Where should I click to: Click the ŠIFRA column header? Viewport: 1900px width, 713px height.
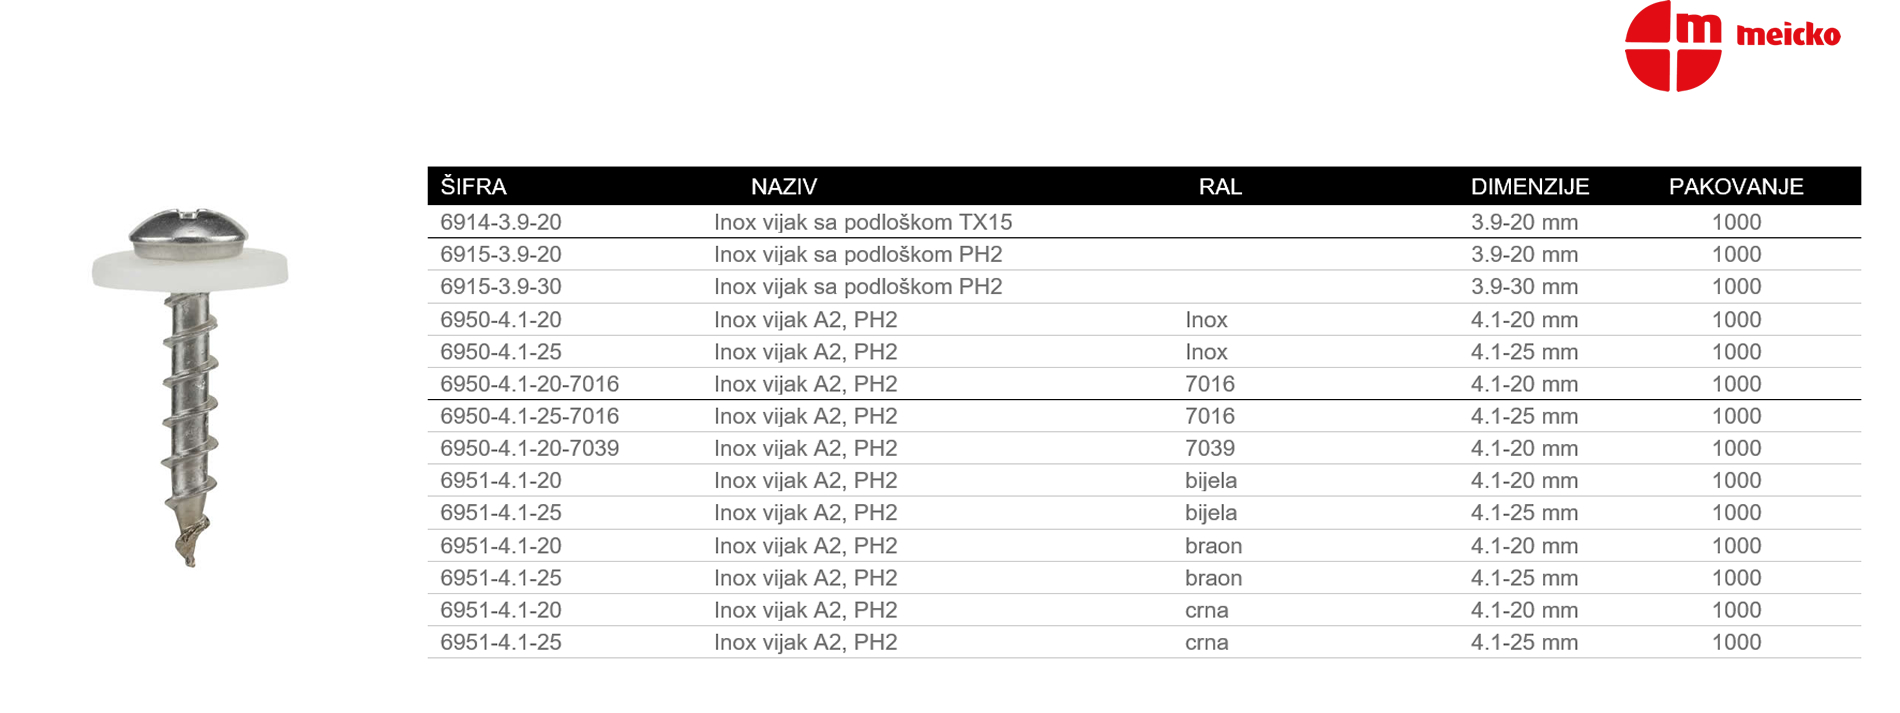coord(473,187)
